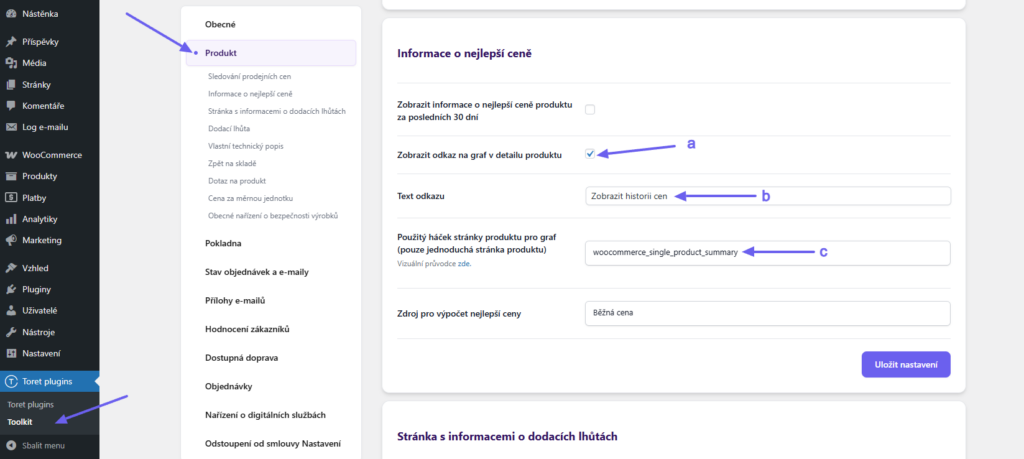Open the Nástěnka dashboard icon
Viewport: 1024px width, 459px height.
[10, 13]
